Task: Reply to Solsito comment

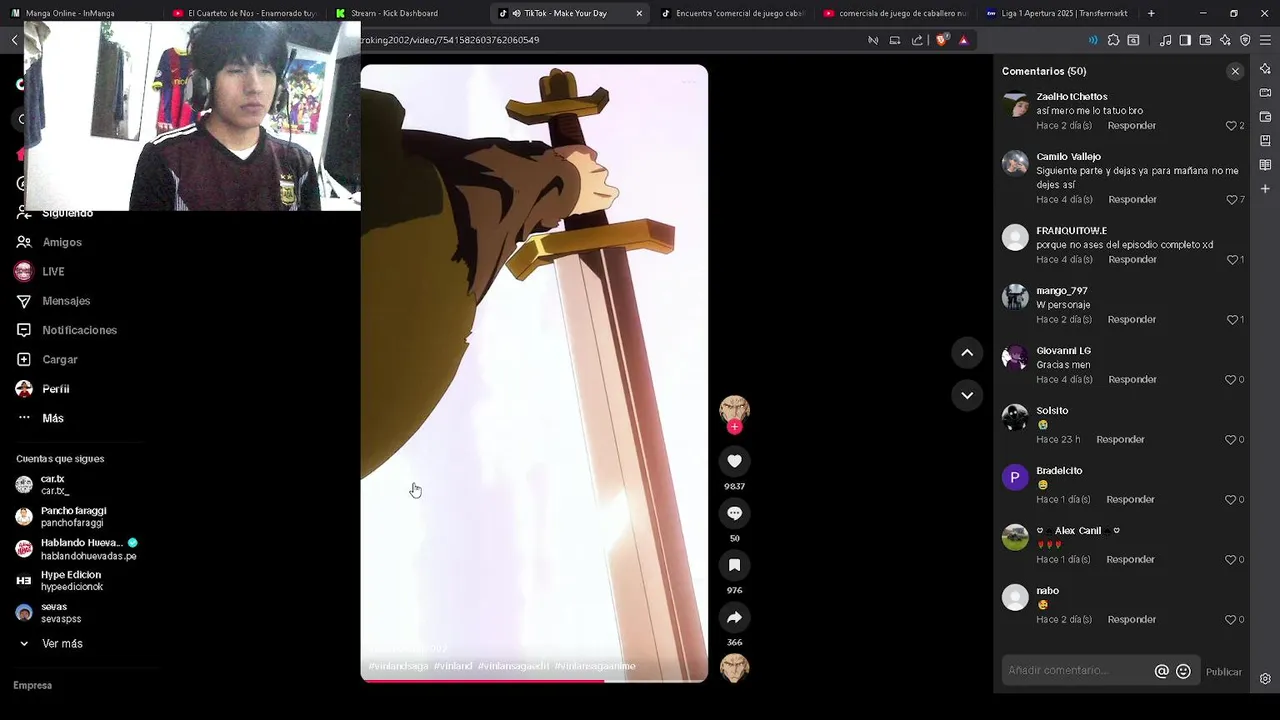Action: [1120, 440]
